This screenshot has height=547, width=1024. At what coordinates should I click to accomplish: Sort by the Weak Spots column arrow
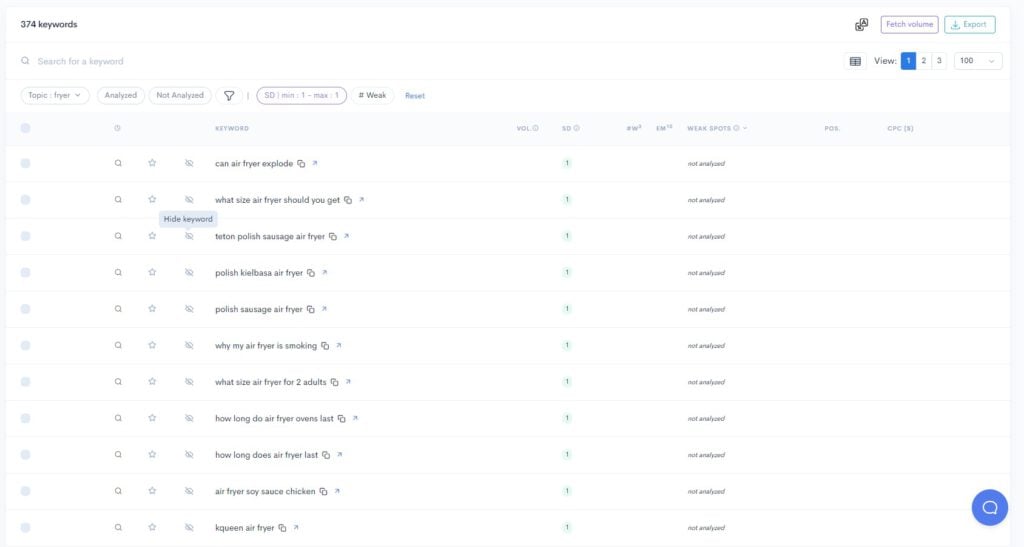pyautogui.click(x=745, y=128)
